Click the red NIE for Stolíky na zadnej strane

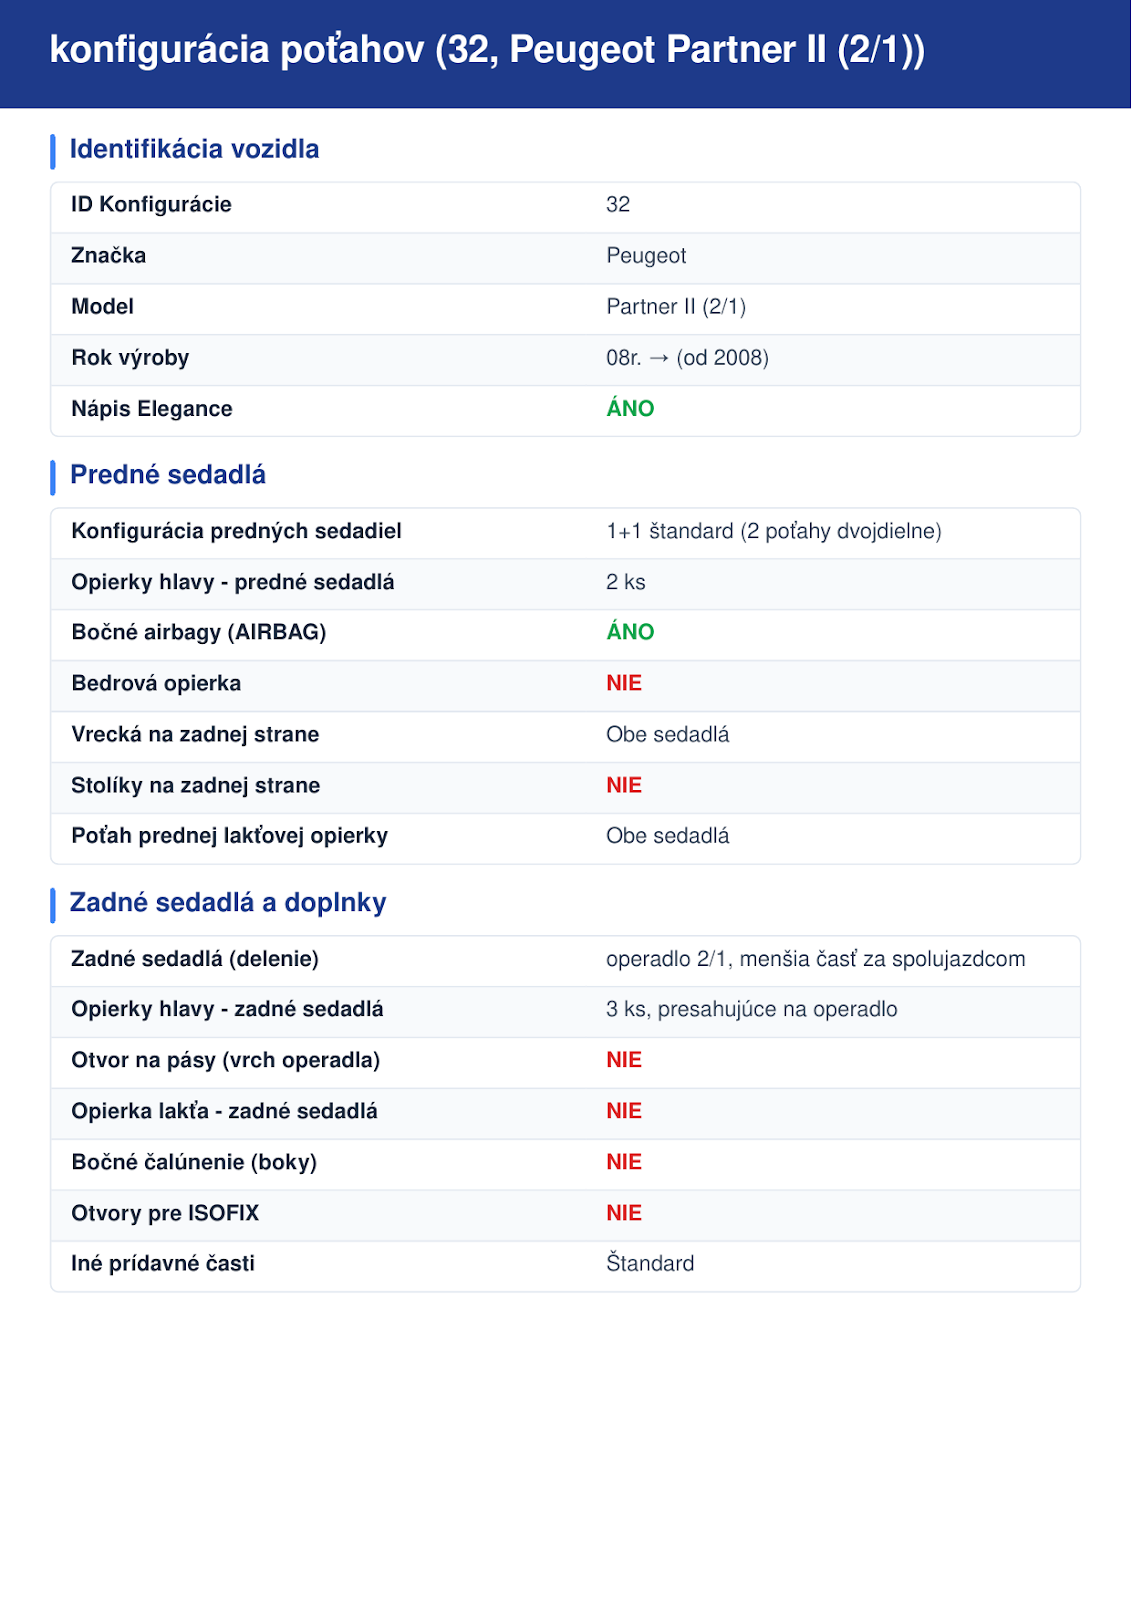624,785
